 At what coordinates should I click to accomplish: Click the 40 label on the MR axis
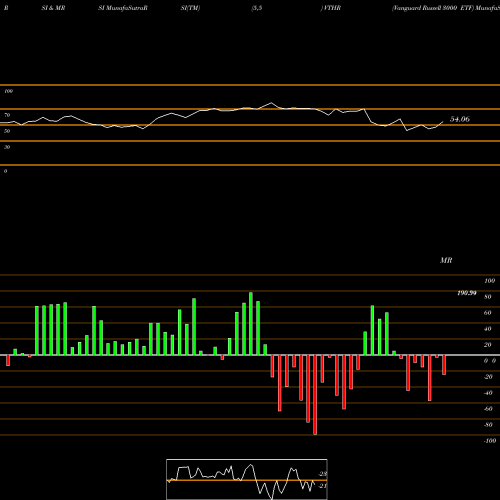(488, 329)
